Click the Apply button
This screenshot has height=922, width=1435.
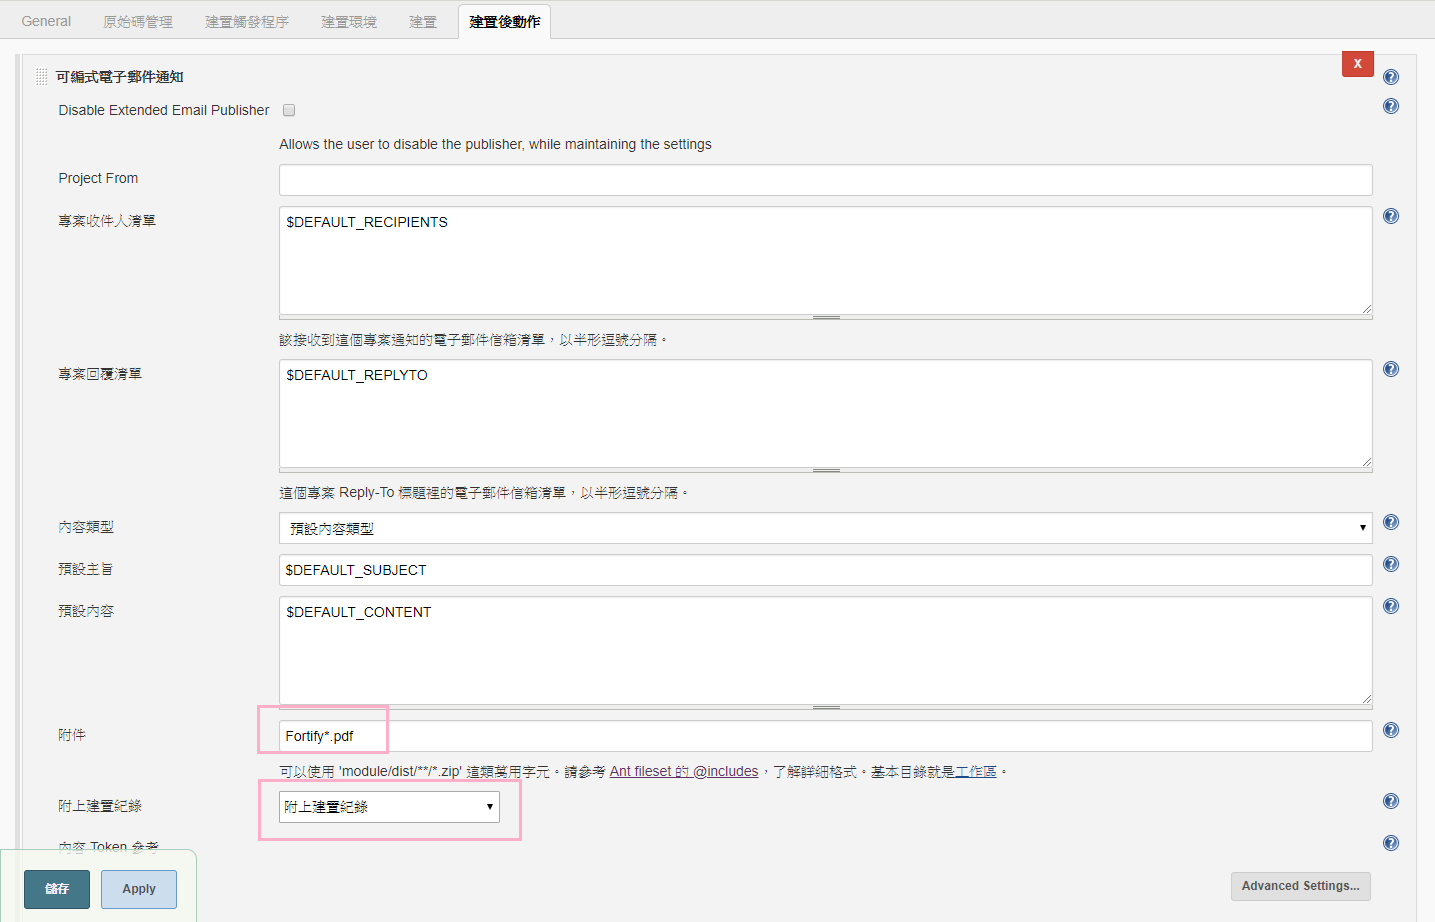[x=139, y=889]
